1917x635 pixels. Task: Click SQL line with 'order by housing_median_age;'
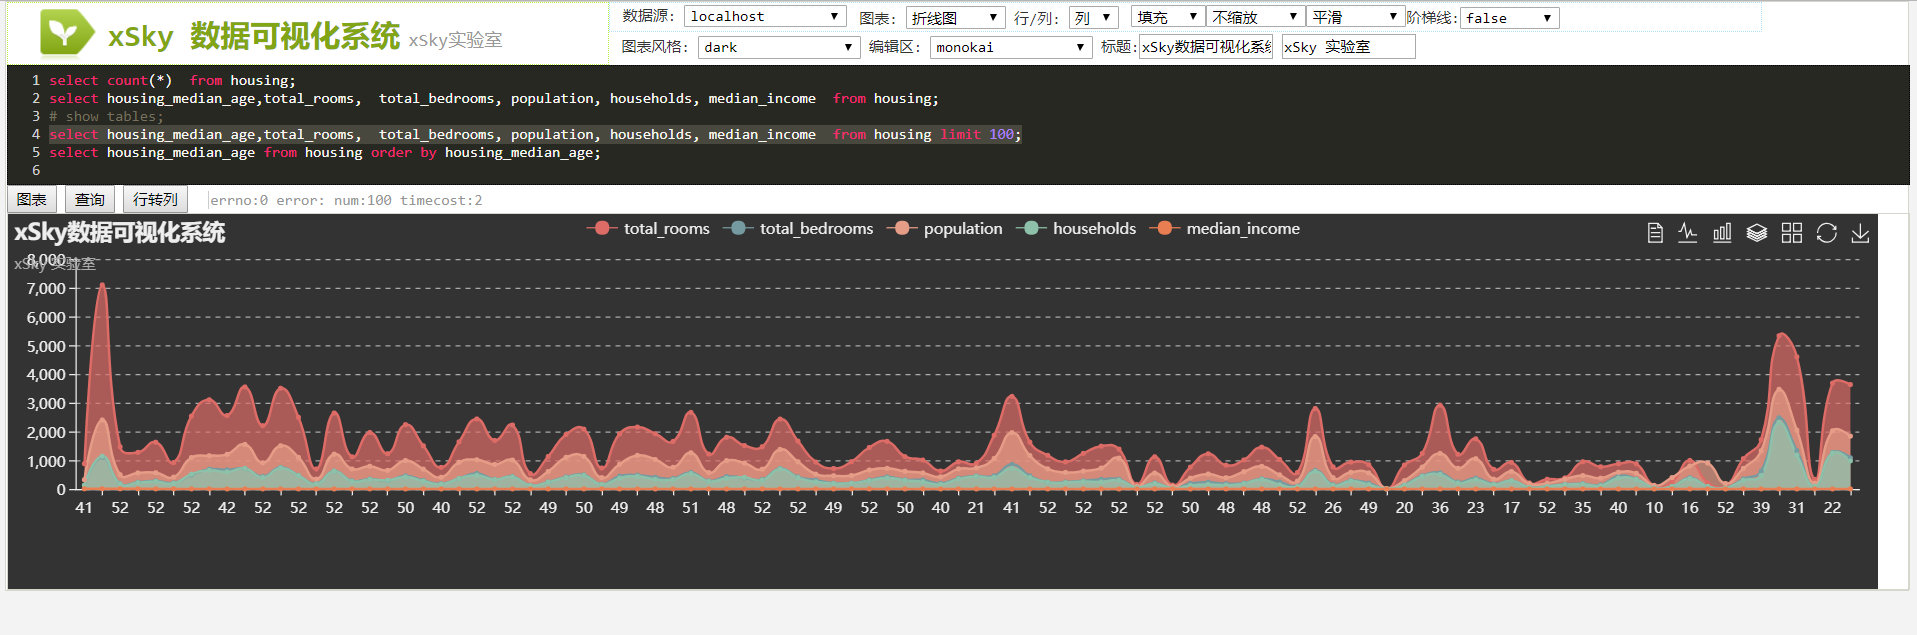pyautogui.click(x=325, y=153)
